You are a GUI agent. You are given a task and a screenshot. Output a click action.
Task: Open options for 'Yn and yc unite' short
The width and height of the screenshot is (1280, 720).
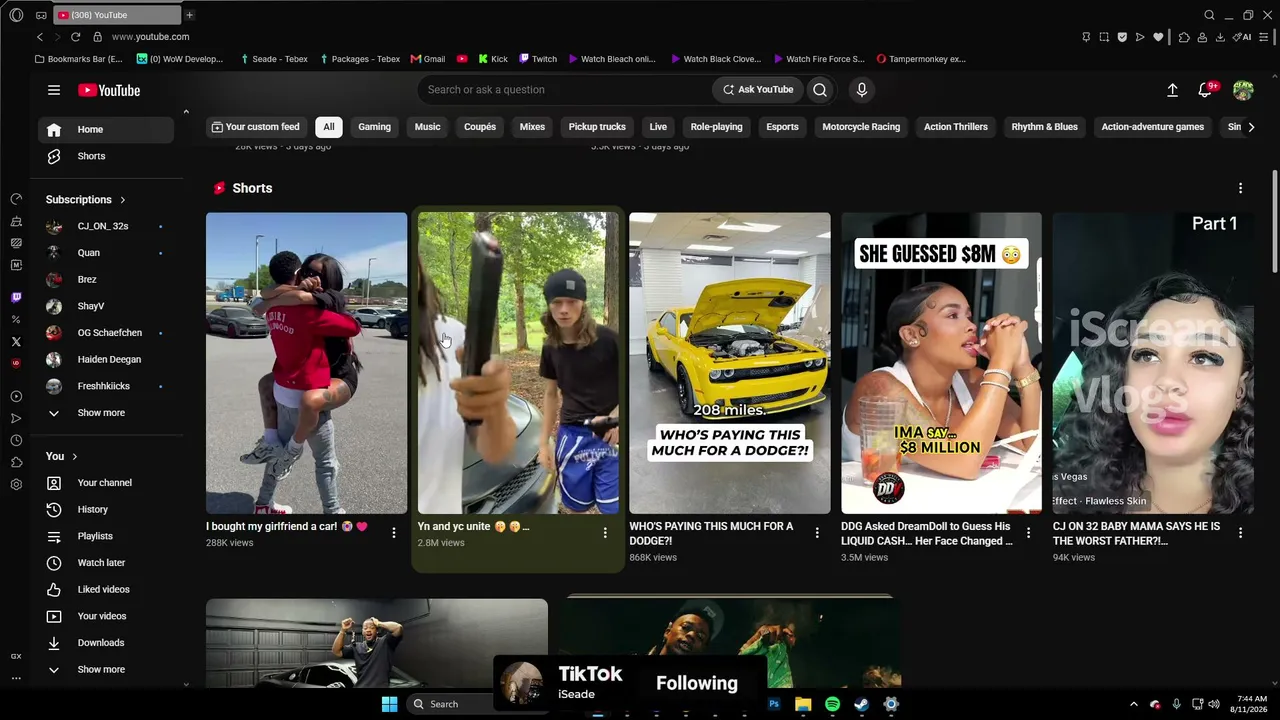604,533
